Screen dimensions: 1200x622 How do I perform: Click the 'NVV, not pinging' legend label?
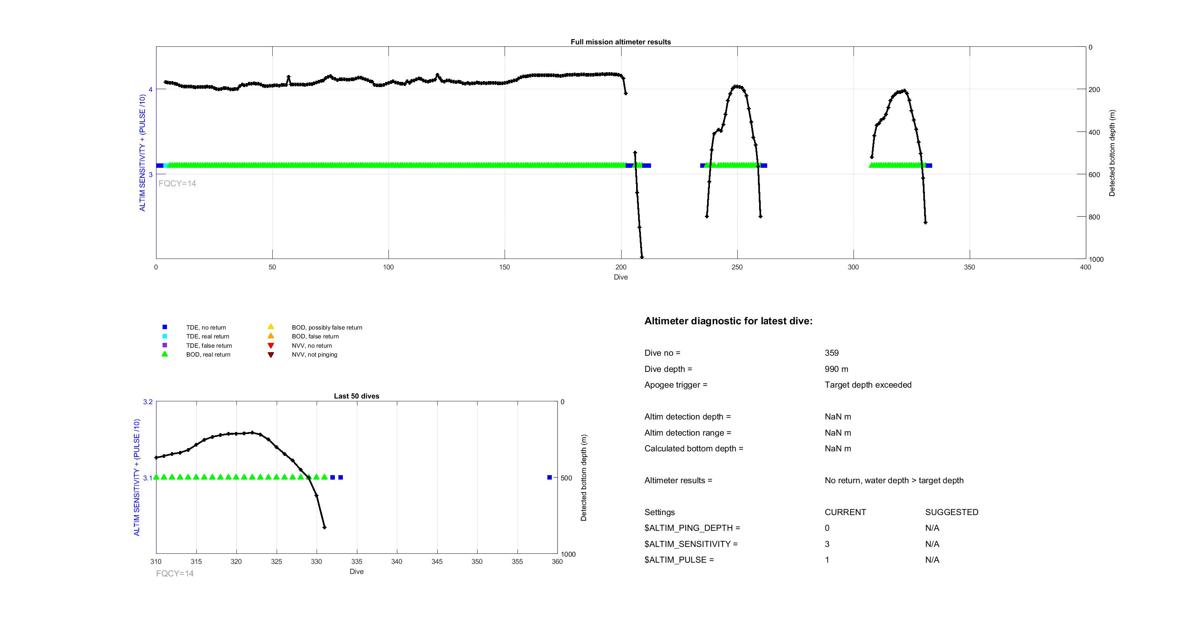[x=314, y=354]
